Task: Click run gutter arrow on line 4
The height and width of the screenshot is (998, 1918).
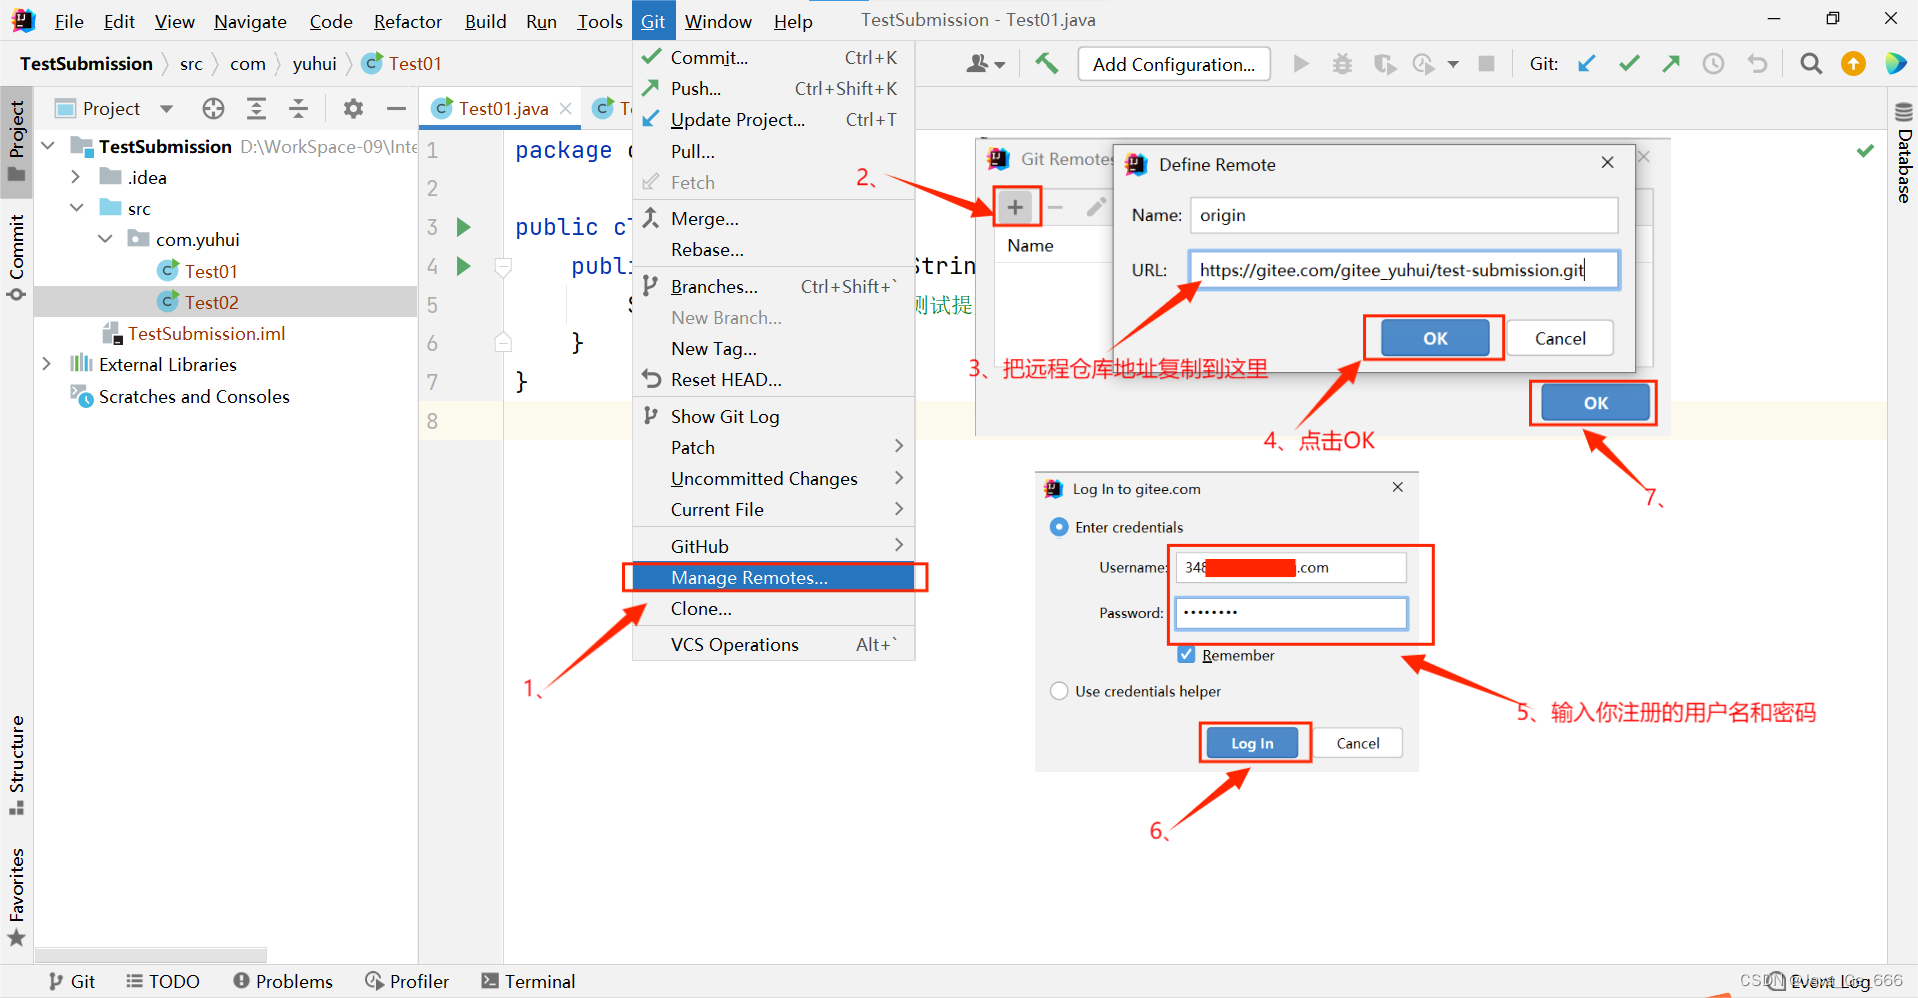Action: coord(463,266)
